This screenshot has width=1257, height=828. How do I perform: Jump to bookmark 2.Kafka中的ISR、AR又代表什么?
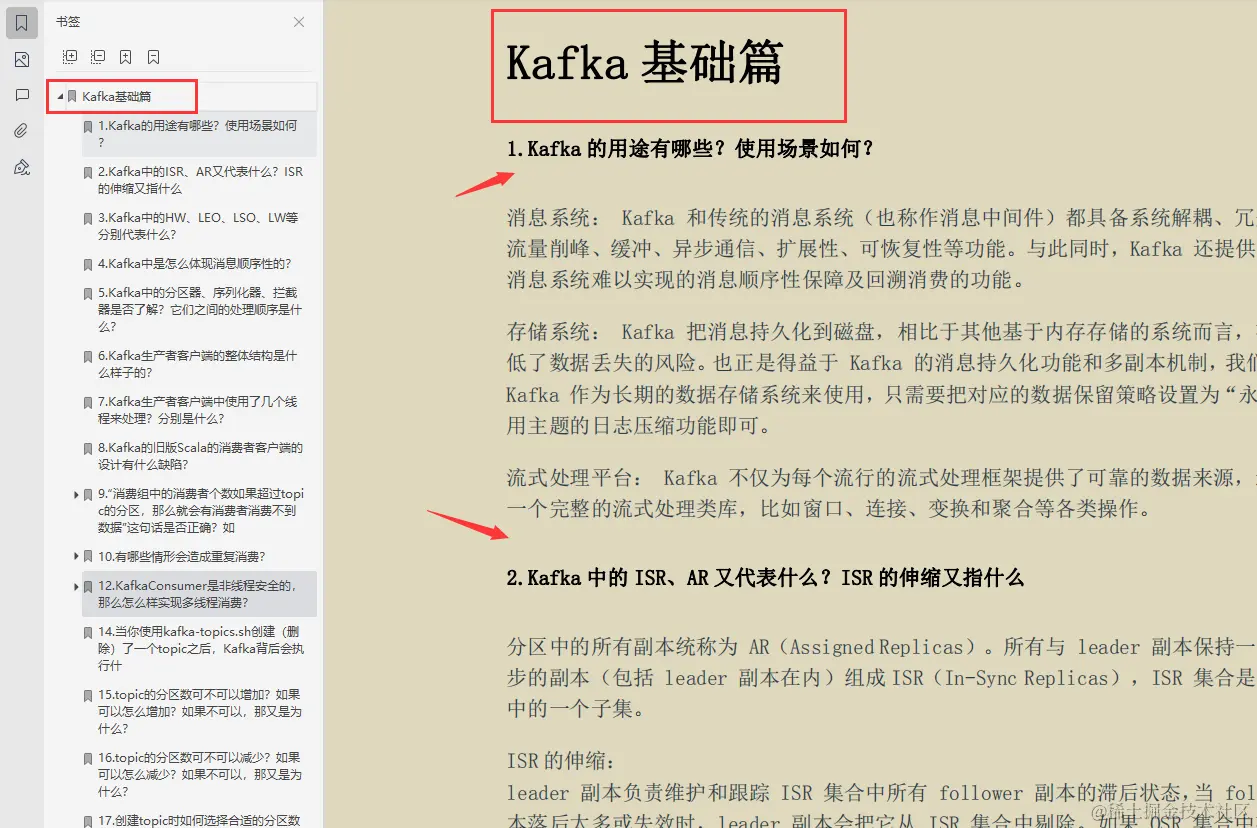click(200, 180)
